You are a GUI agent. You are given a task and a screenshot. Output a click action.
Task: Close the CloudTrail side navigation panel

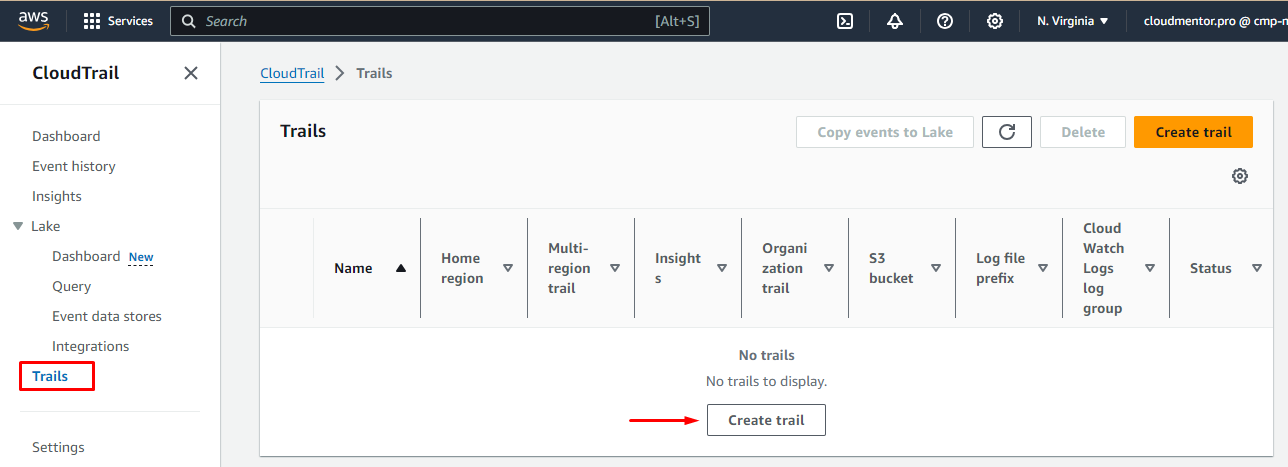[191, 73]
